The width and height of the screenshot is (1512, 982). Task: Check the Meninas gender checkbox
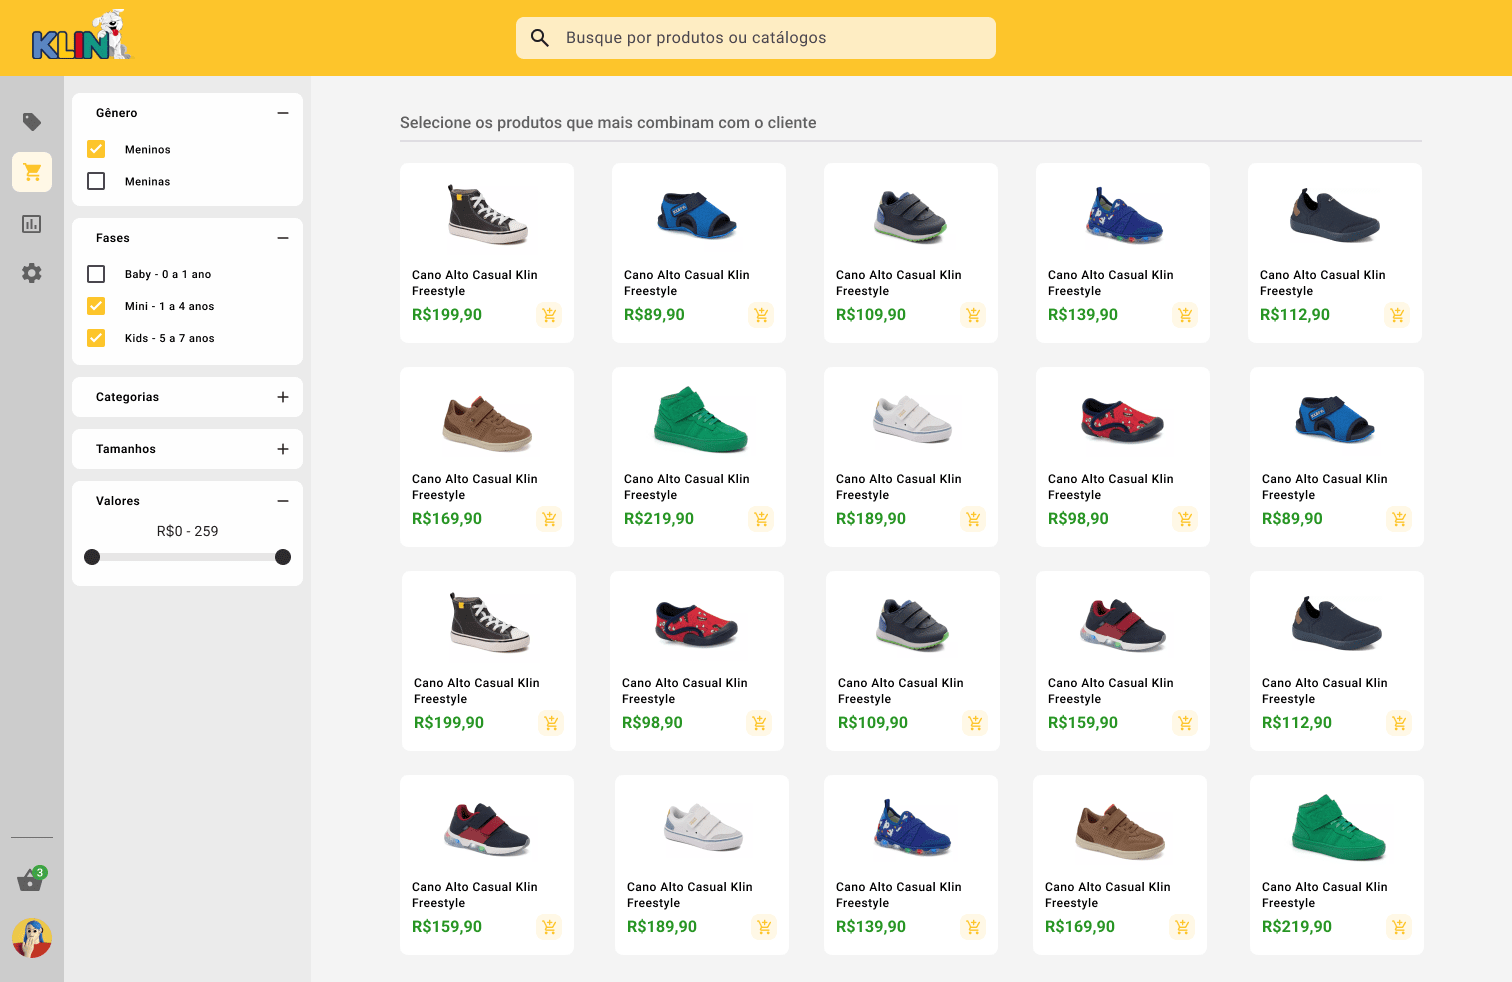pyautogui.click(x=96, y=181)
